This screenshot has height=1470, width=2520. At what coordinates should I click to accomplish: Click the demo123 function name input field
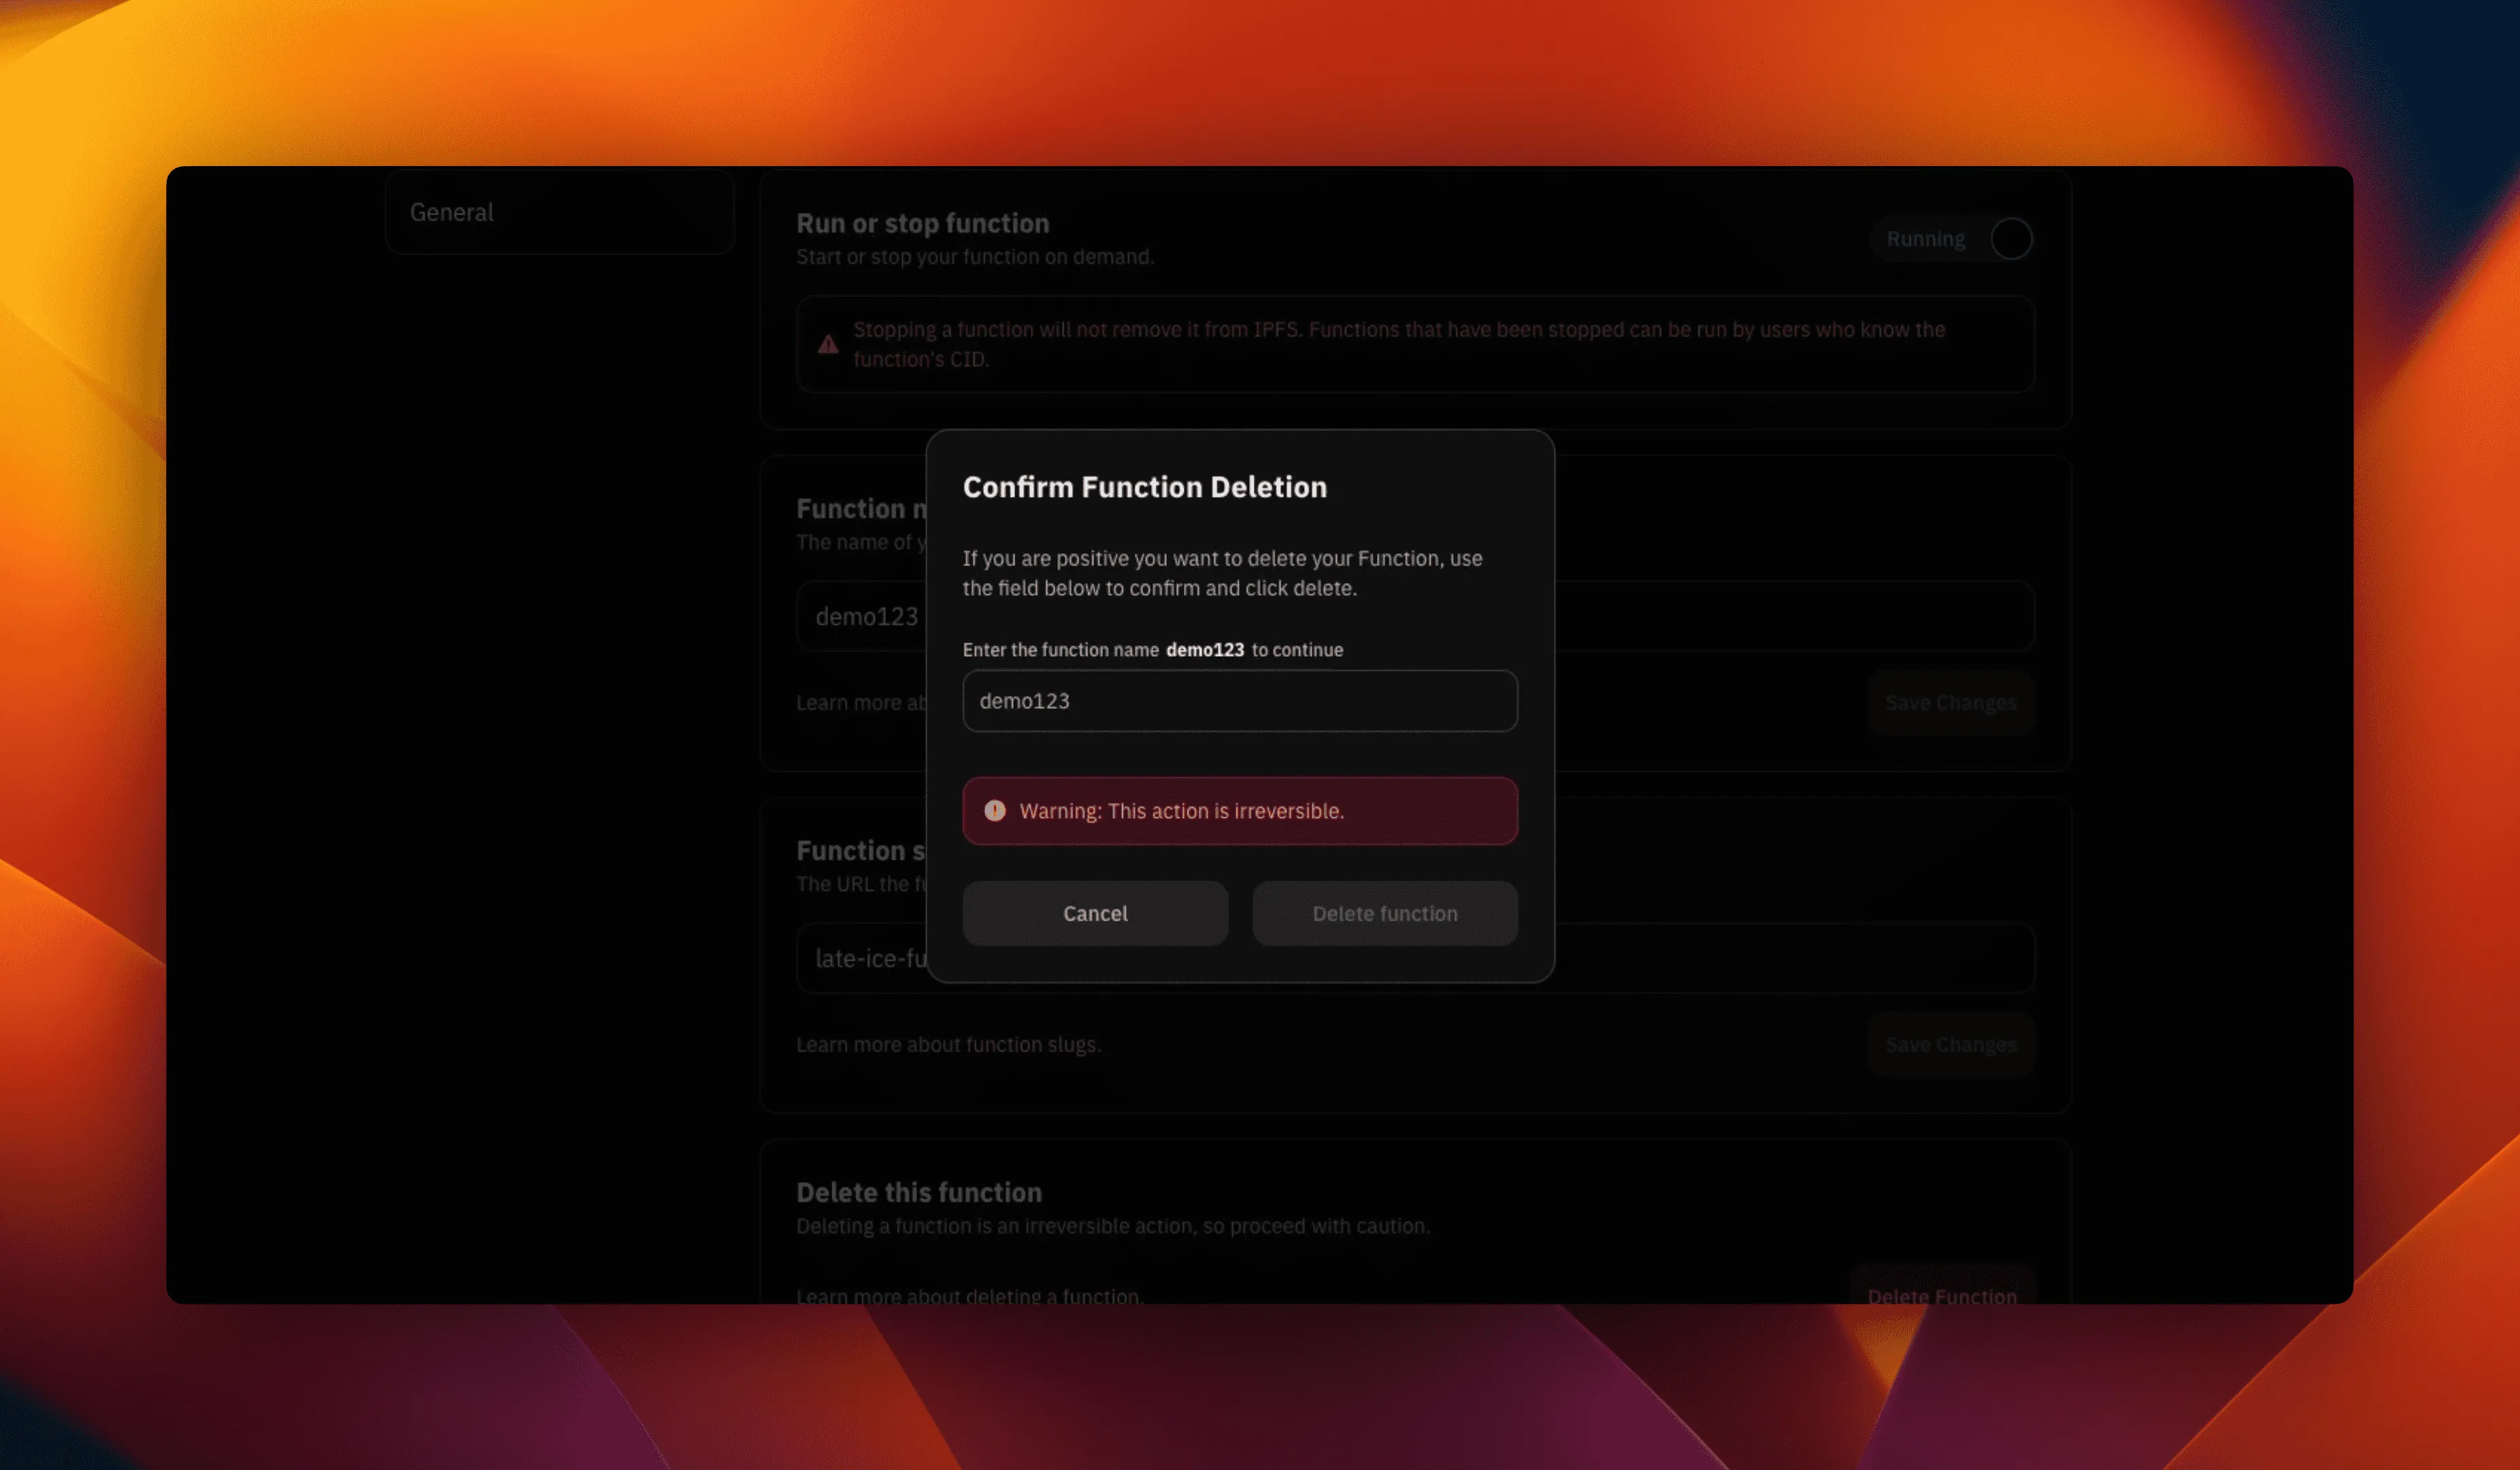tap(1240, 700)
